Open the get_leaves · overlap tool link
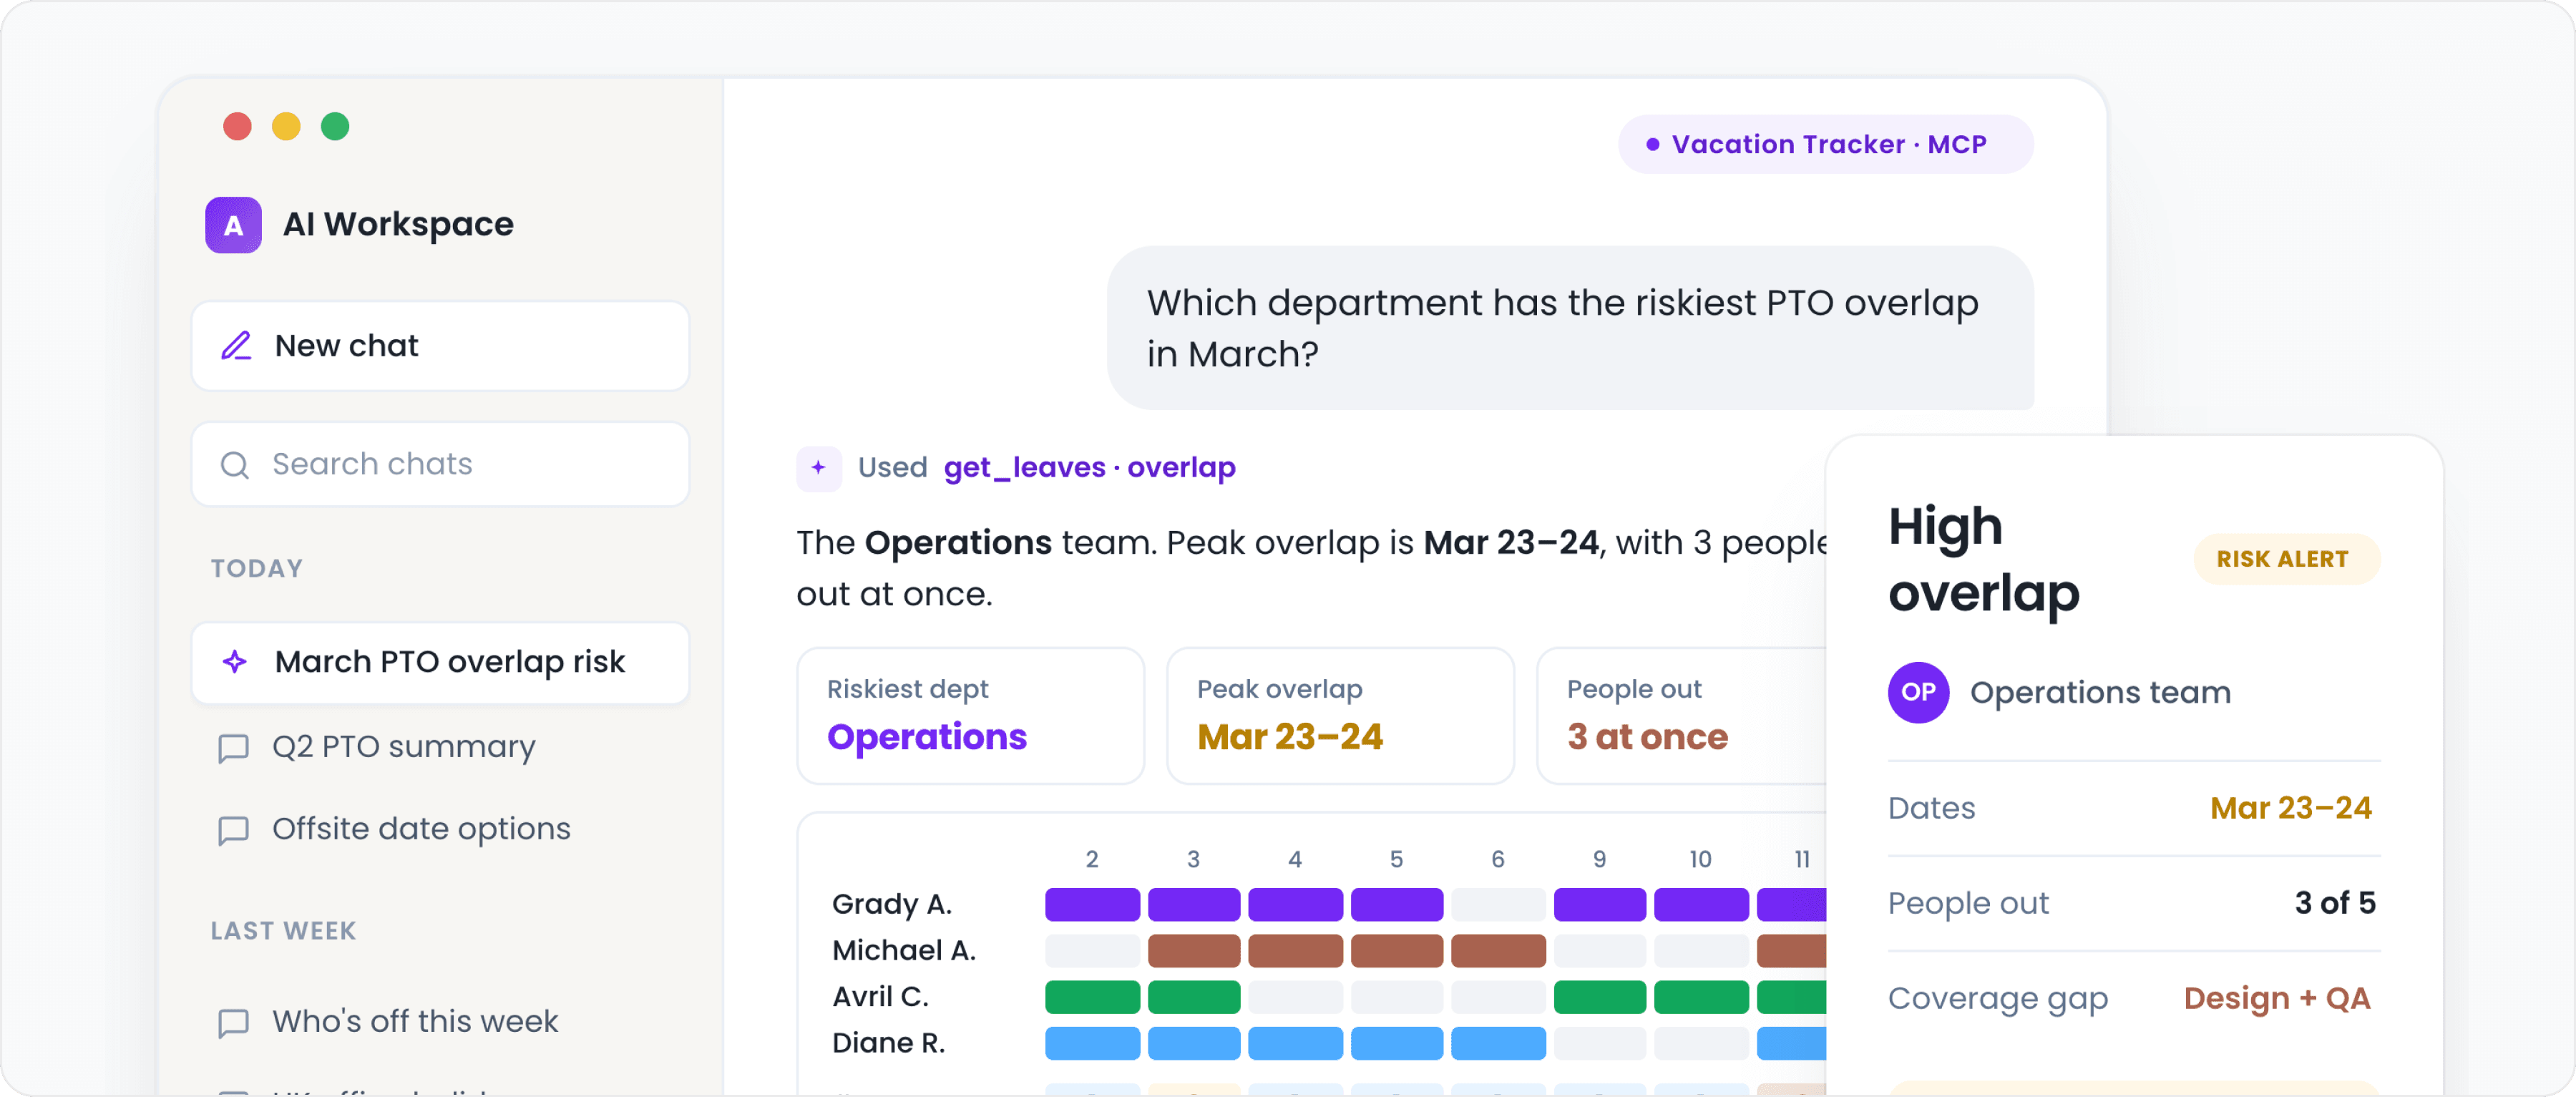Image resolution: width=2576 pixels, height=1097 pixels. click(x=1089, y=467)
